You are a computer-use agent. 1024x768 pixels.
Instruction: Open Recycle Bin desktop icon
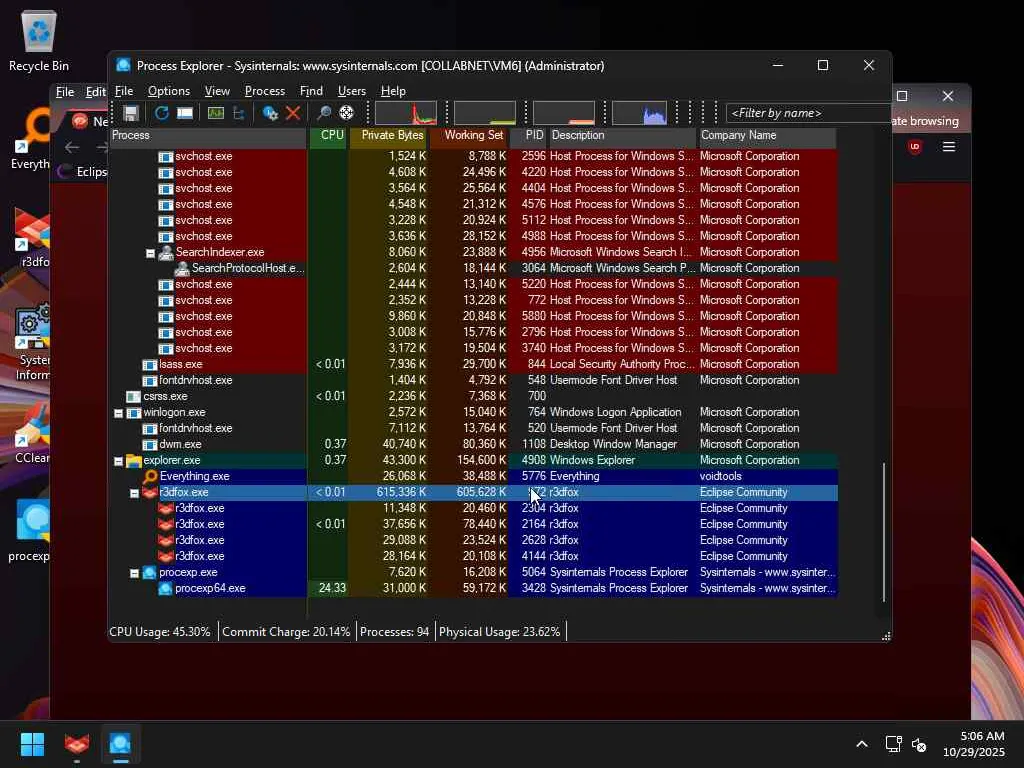(39, 40)
